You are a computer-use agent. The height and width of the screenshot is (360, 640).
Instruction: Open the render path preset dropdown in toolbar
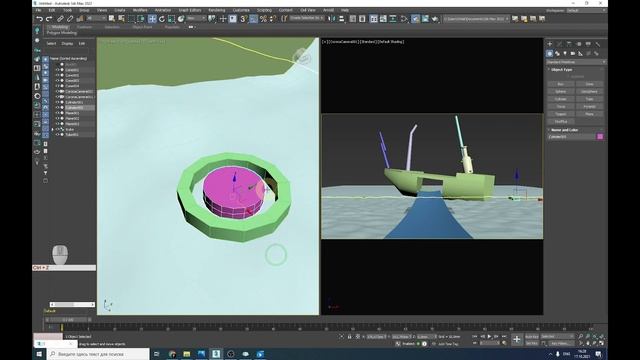pos(476,19)
